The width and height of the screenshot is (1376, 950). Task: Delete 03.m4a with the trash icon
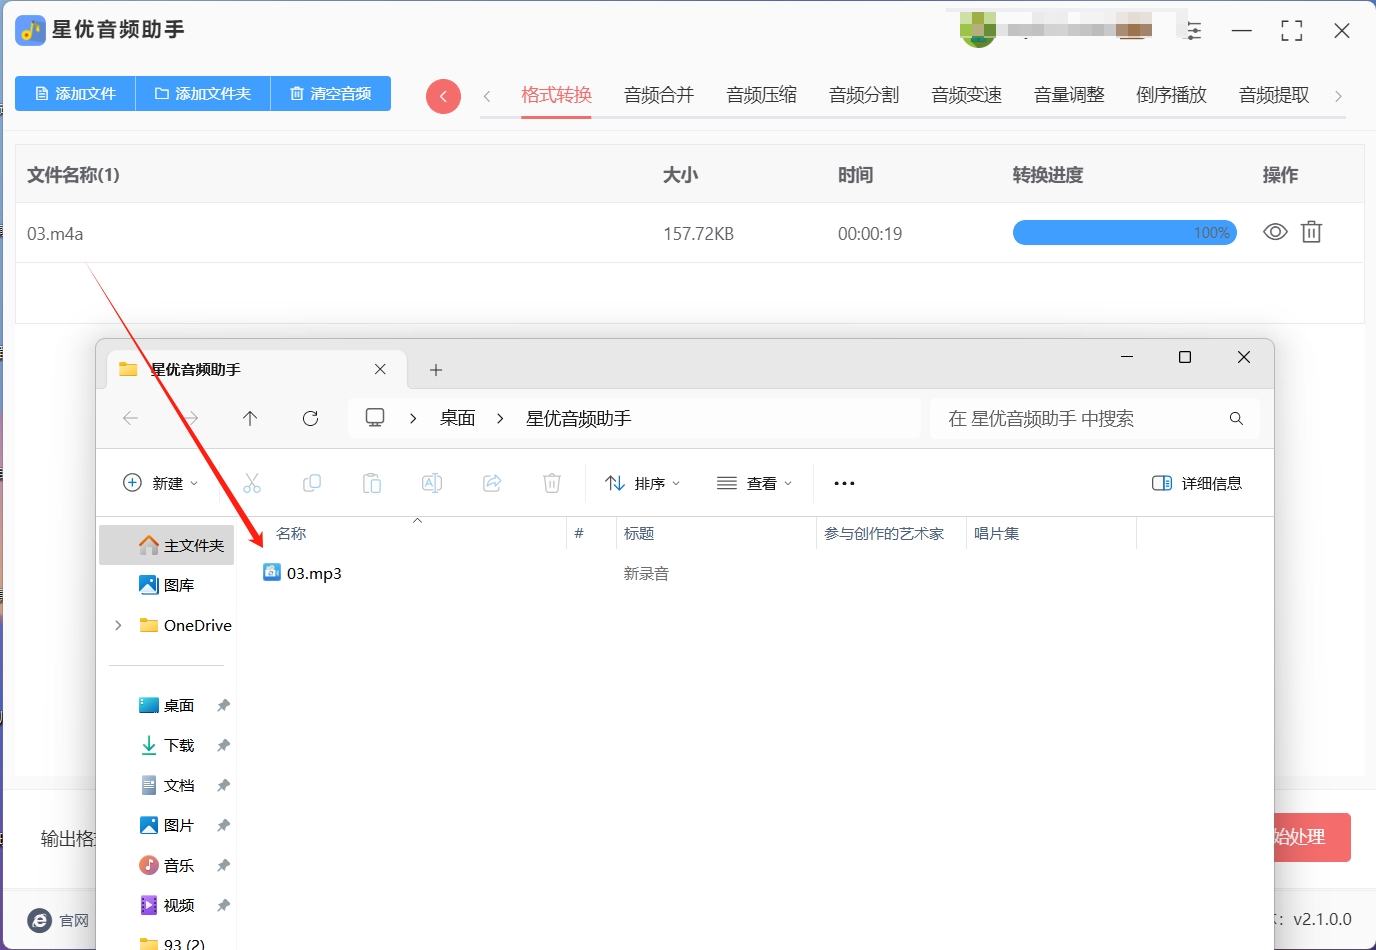[x=1311, y=232]
